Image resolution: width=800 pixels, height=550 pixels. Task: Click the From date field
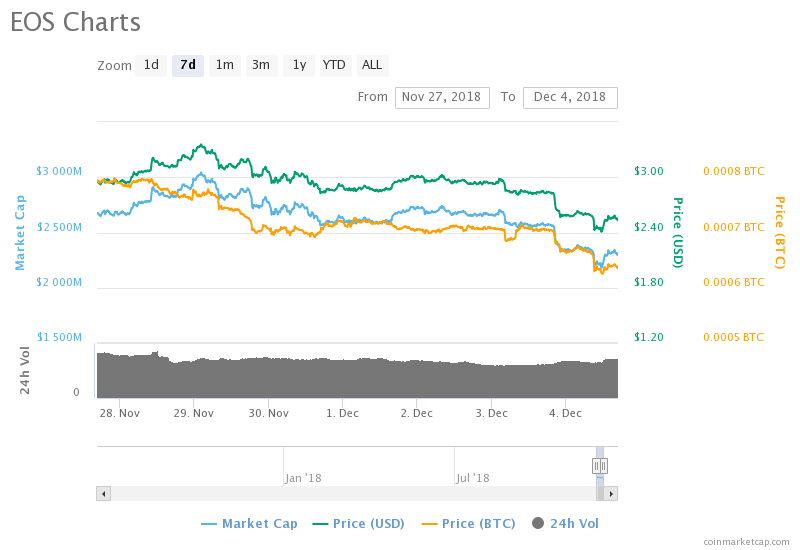tap(442, 97)
